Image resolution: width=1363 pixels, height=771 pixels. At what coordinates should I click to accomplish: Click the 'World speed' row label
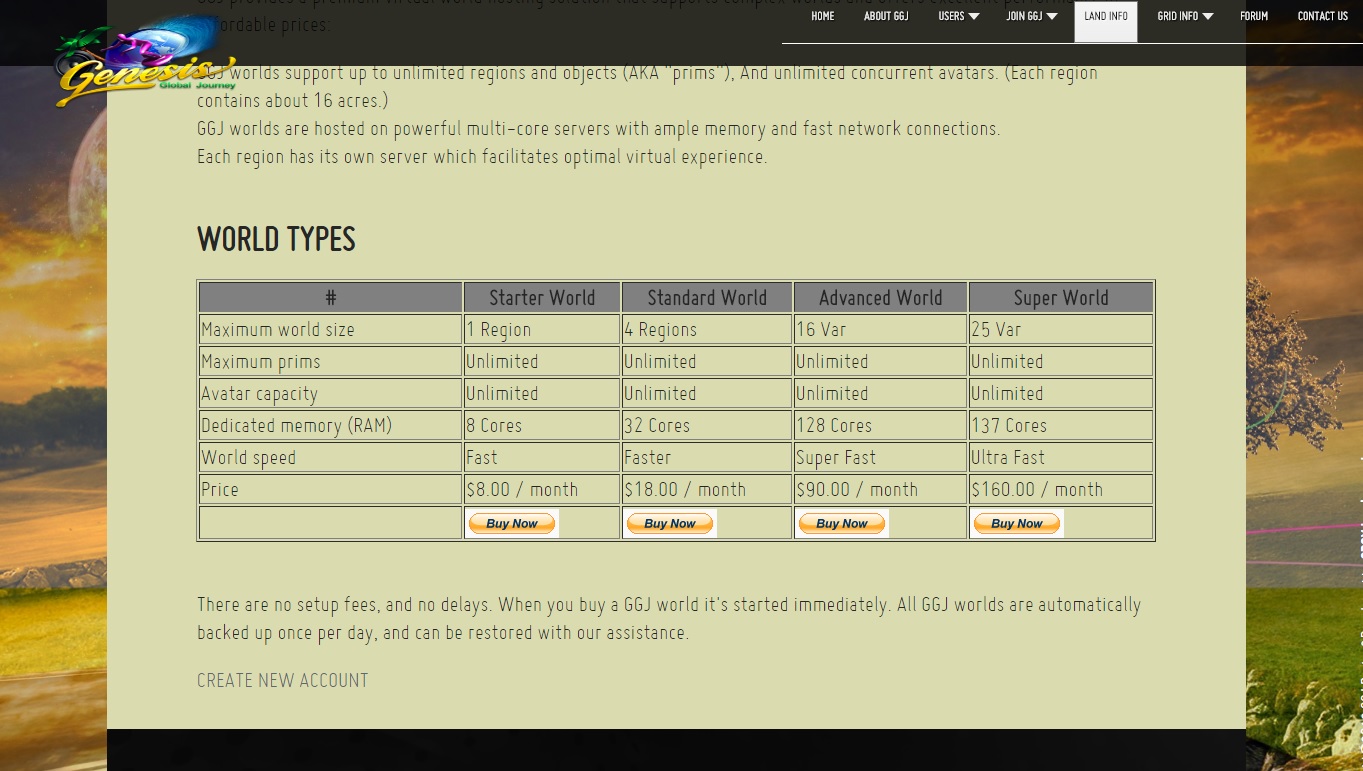331,457
